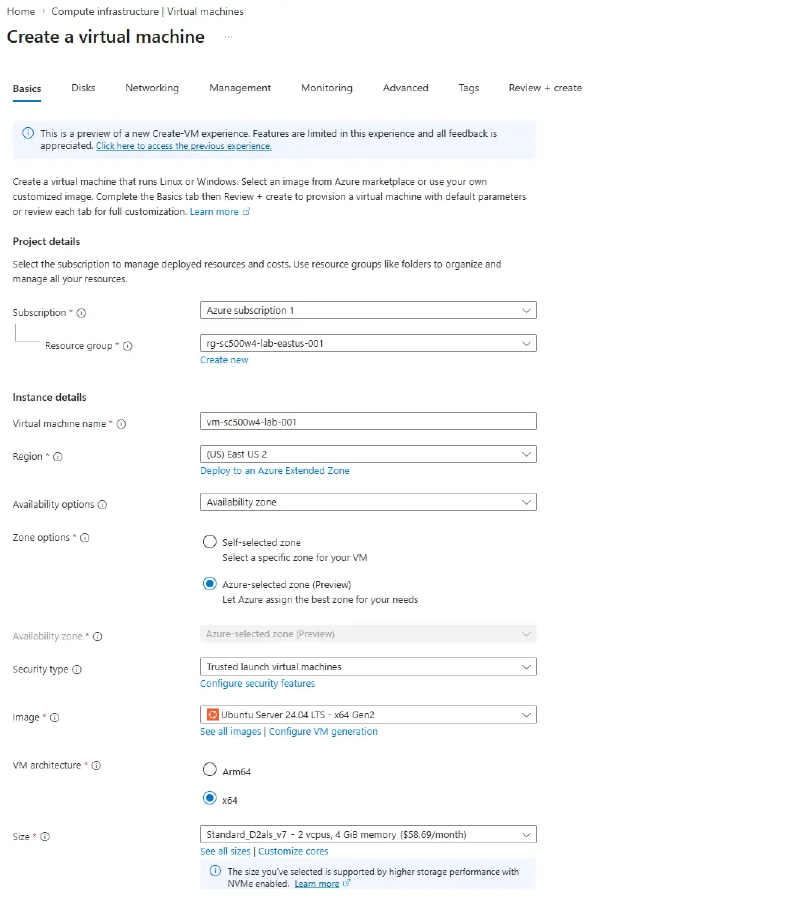Click external-link icon after intro Learn more
The width and height of the screenshot is (800, 901).
247,212
